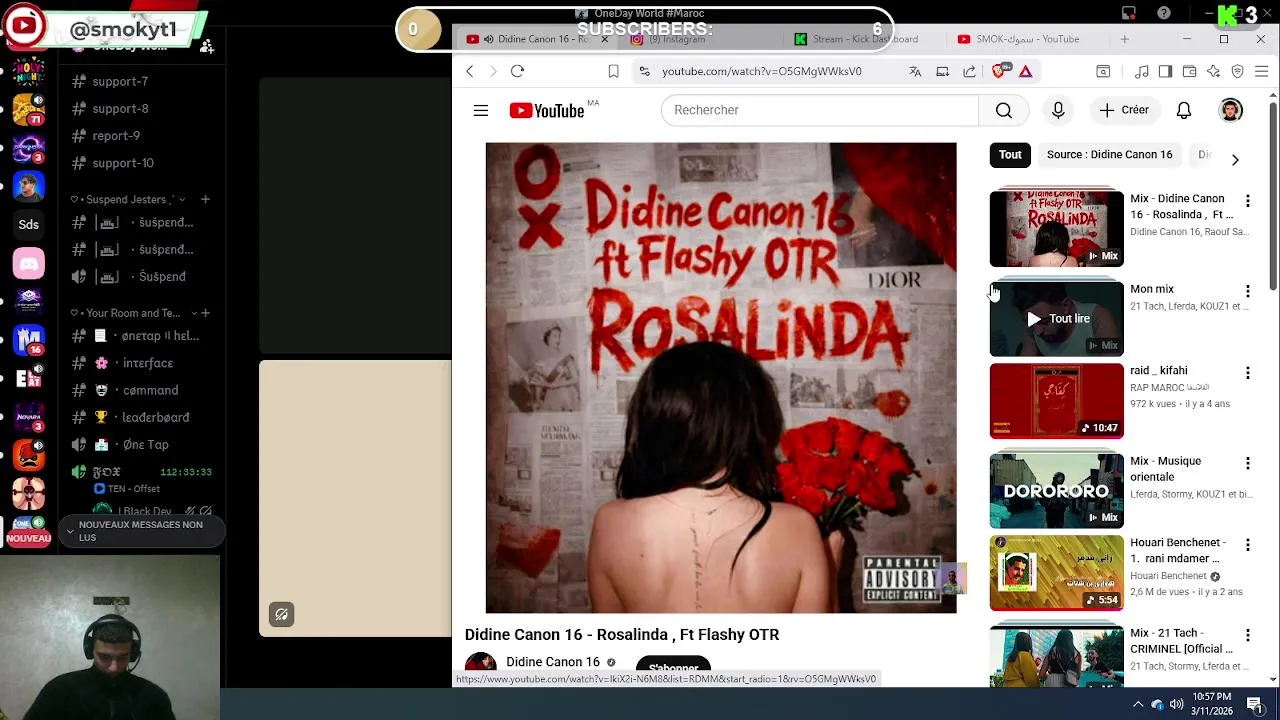Click the invite members icon in Discord header

click(206, 46)
